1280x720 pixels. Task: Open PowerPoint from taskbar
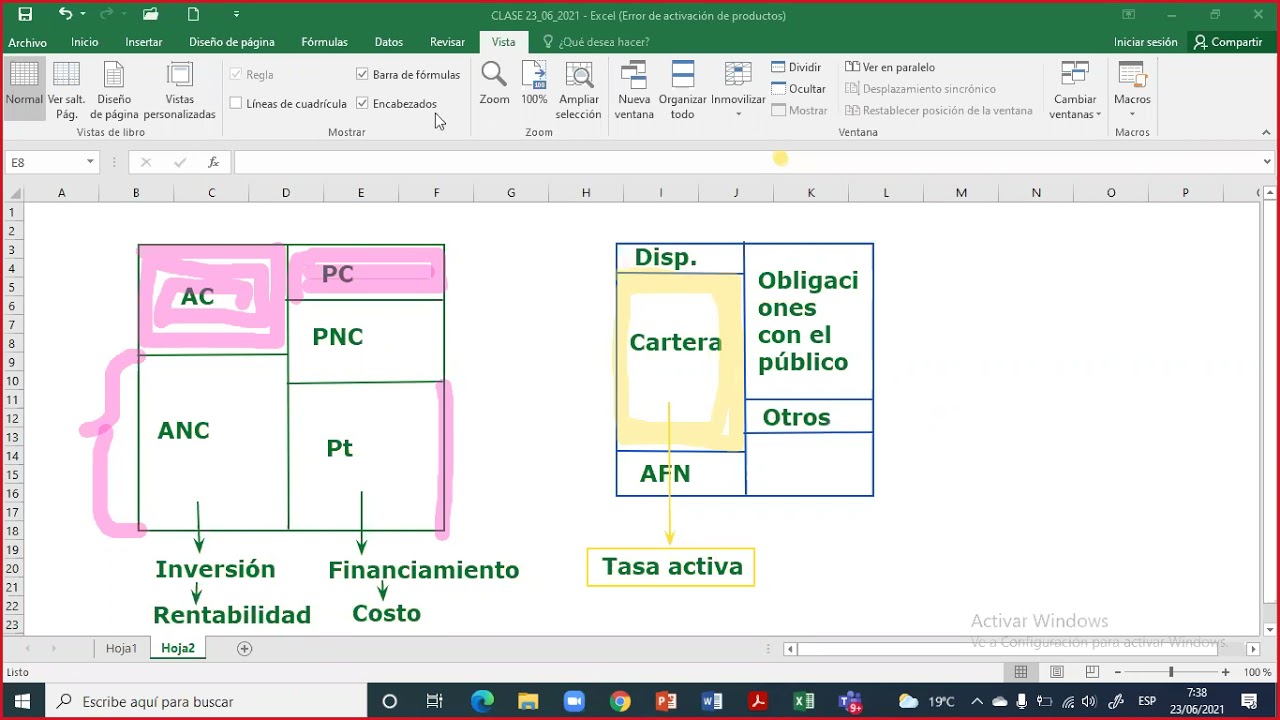click(666, 701)
